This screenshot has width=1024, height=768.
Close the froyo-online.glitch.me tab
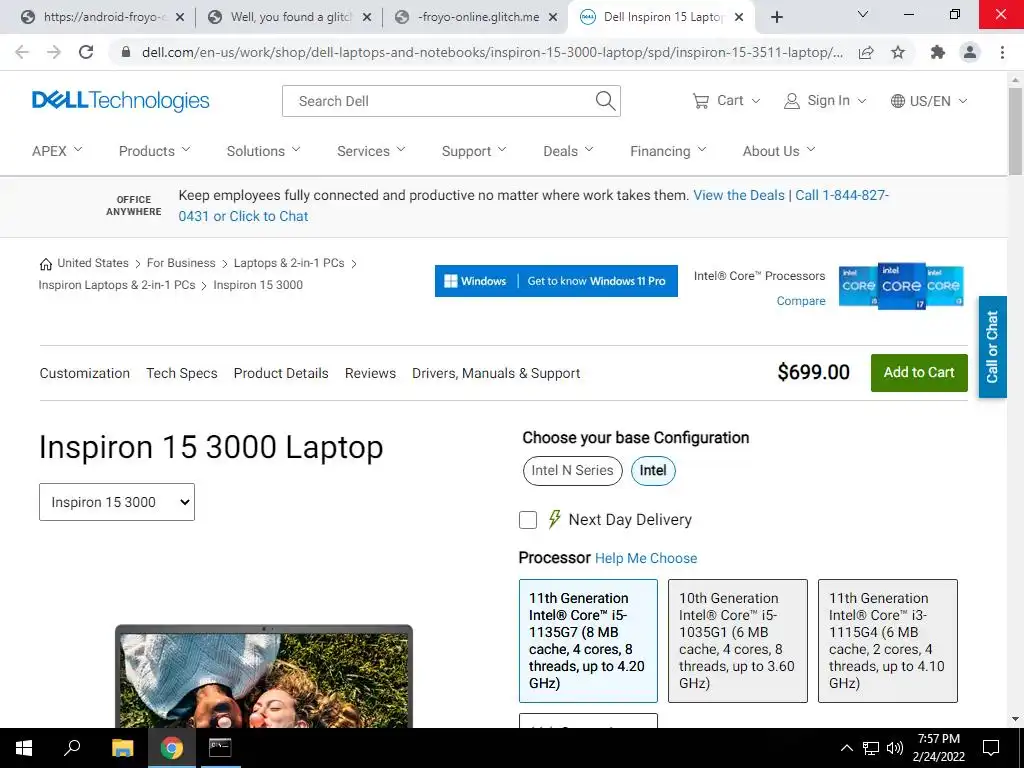click(553, 17)
